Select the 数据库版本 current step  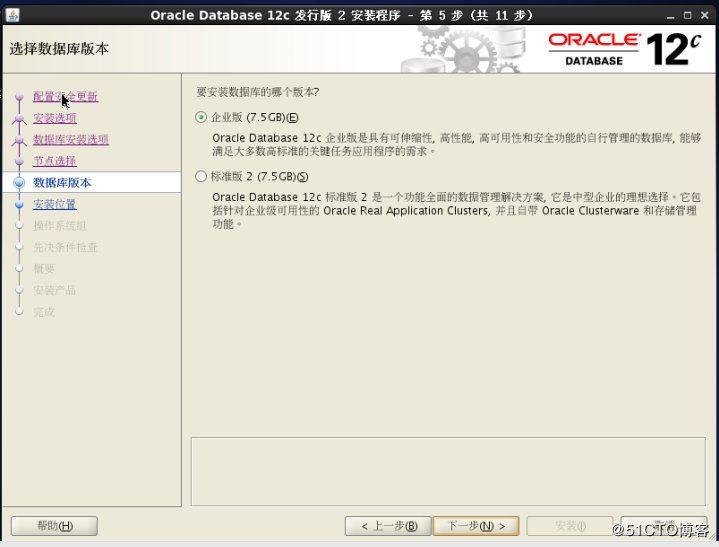(x=92, y=182)
